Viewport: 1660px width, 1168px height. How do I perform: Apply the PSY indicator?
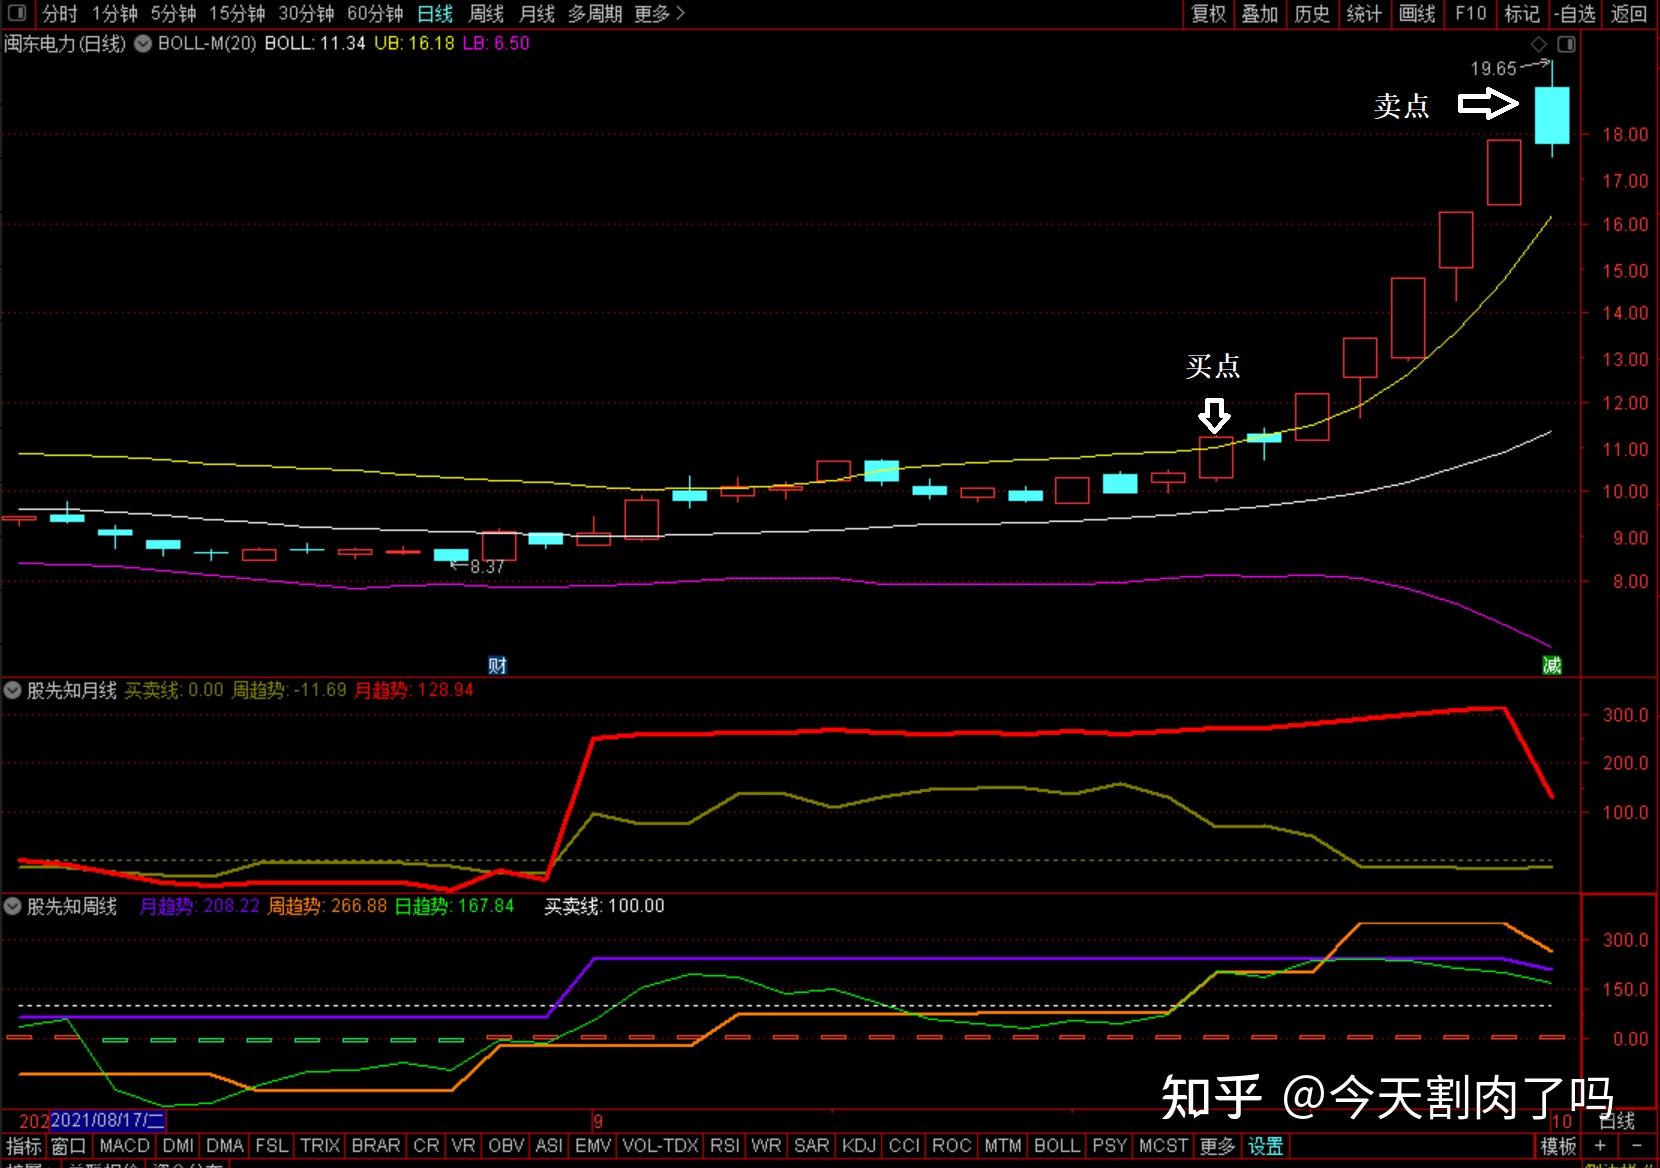point(1109,1146)
